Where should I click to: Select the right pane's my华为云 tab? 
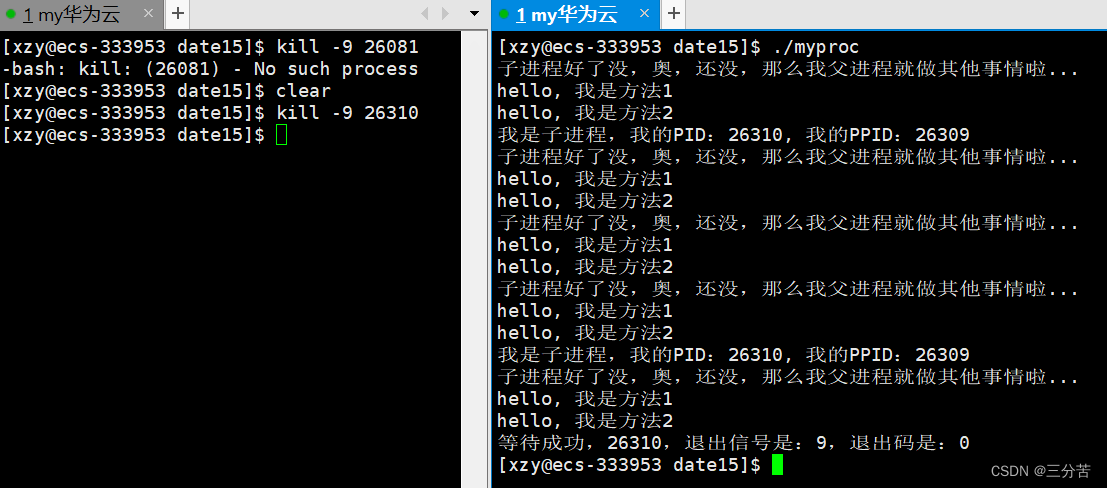point(576,14)
